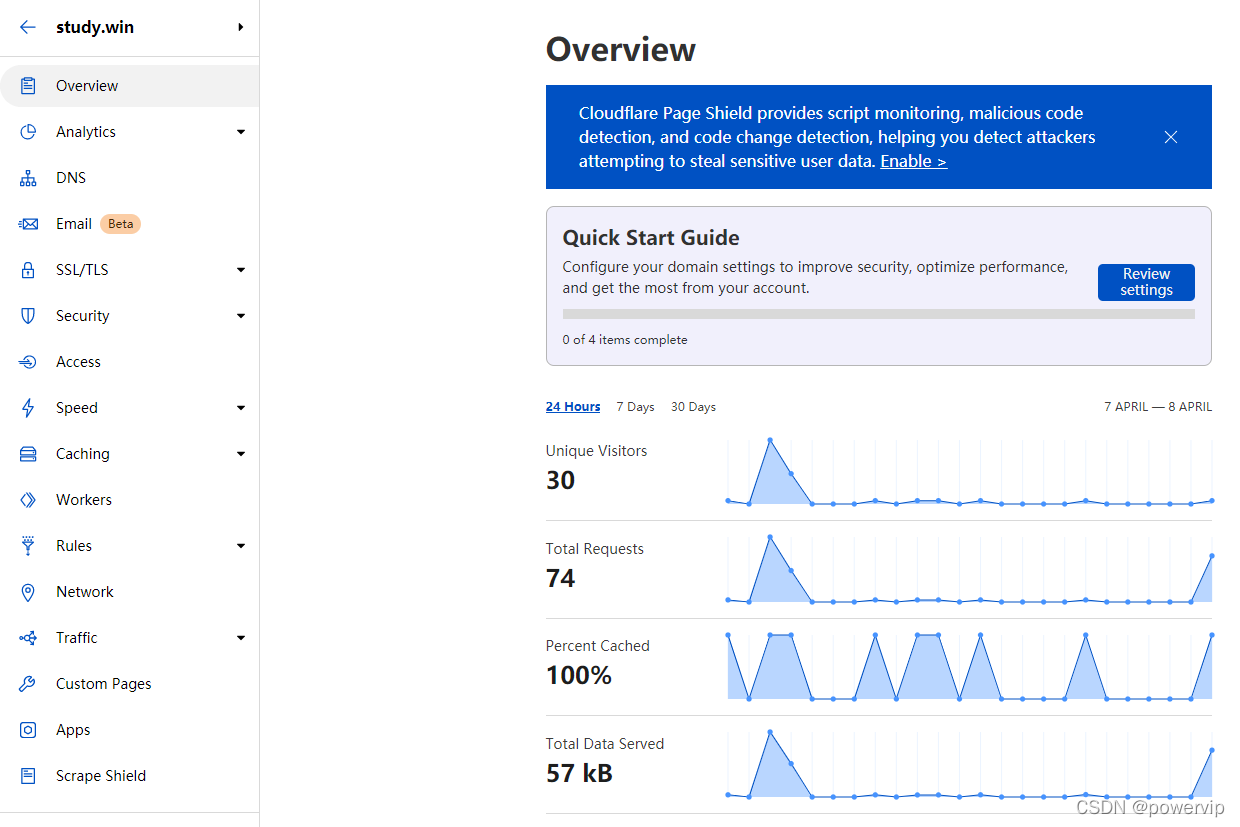
Task: Click the Email envelope icon
Action: coord(28,224)
